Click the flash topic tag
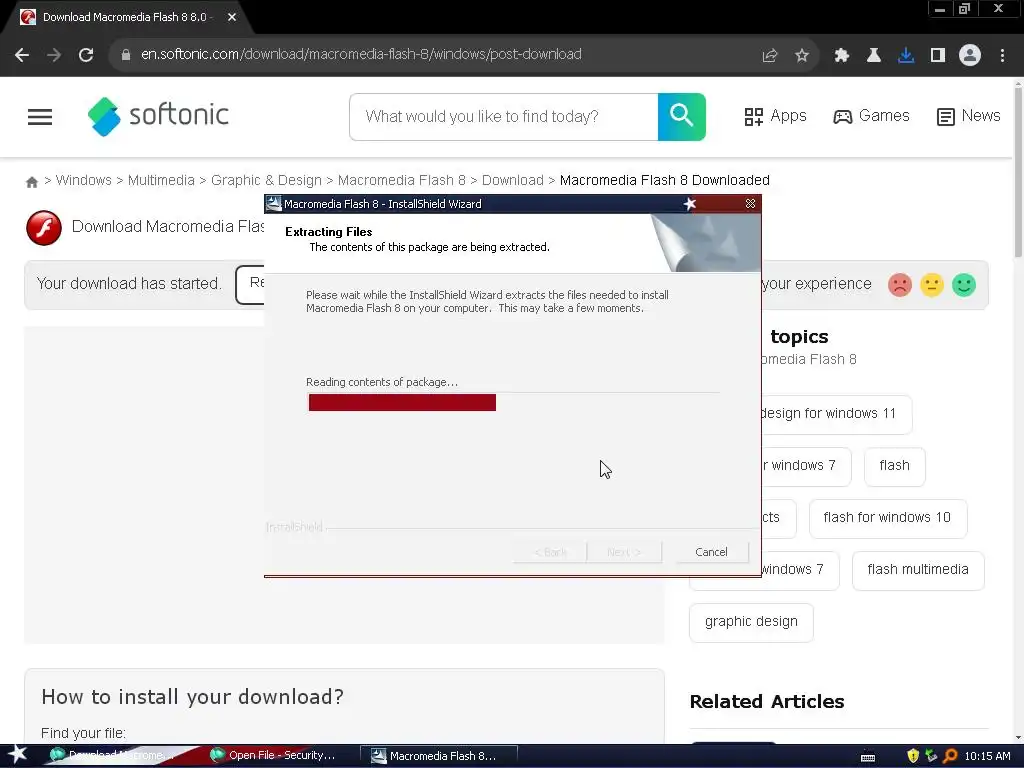The image size is (1024, 768). pyautogui.click(x=895, y=466)
